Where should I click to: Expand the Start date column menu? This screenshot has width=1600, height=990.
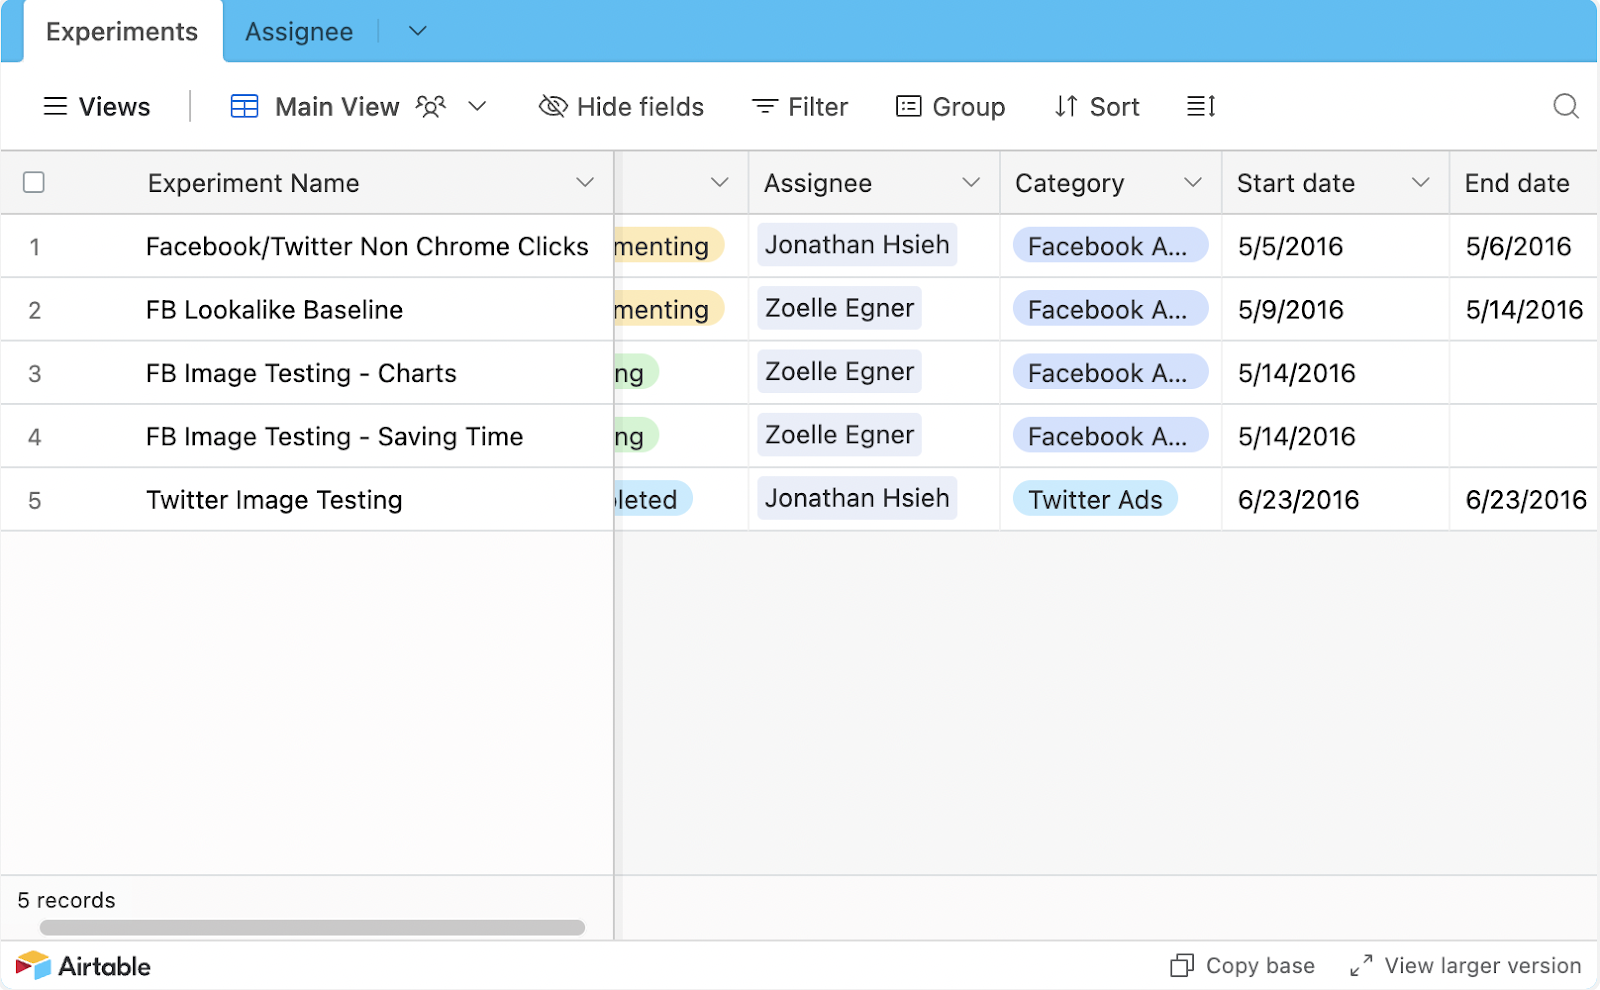(1420, 182)
